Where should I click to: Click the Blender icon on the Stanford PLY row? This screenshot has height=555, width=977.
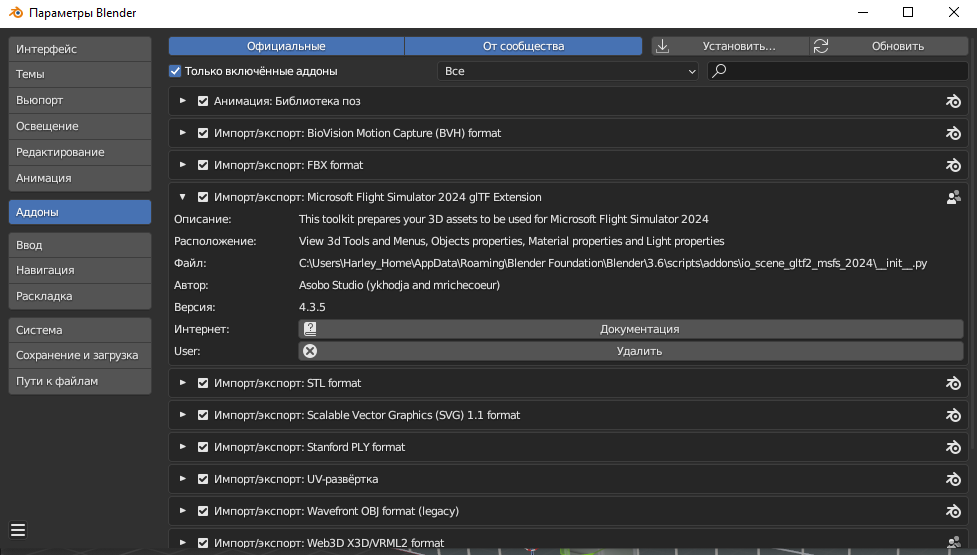coord(953,447)
